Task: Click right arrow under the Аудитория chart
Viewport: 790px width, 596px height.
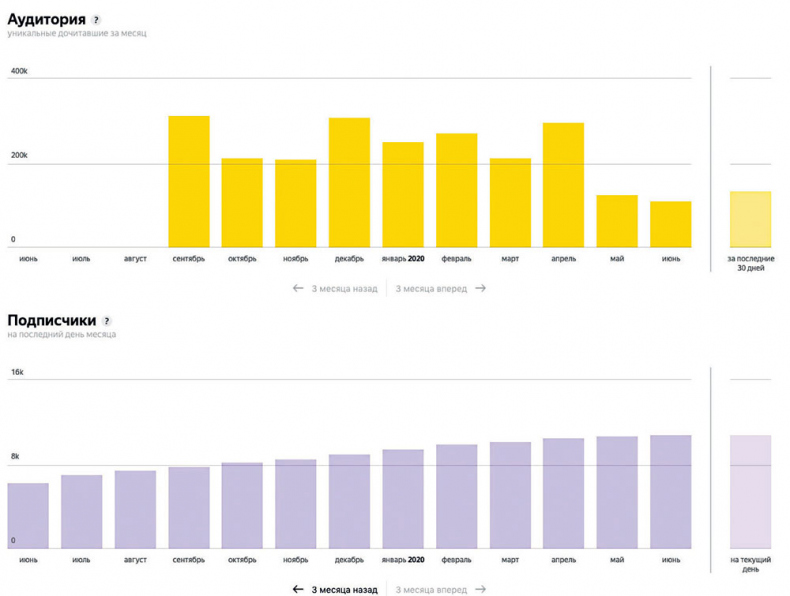Action: (481, 288)
